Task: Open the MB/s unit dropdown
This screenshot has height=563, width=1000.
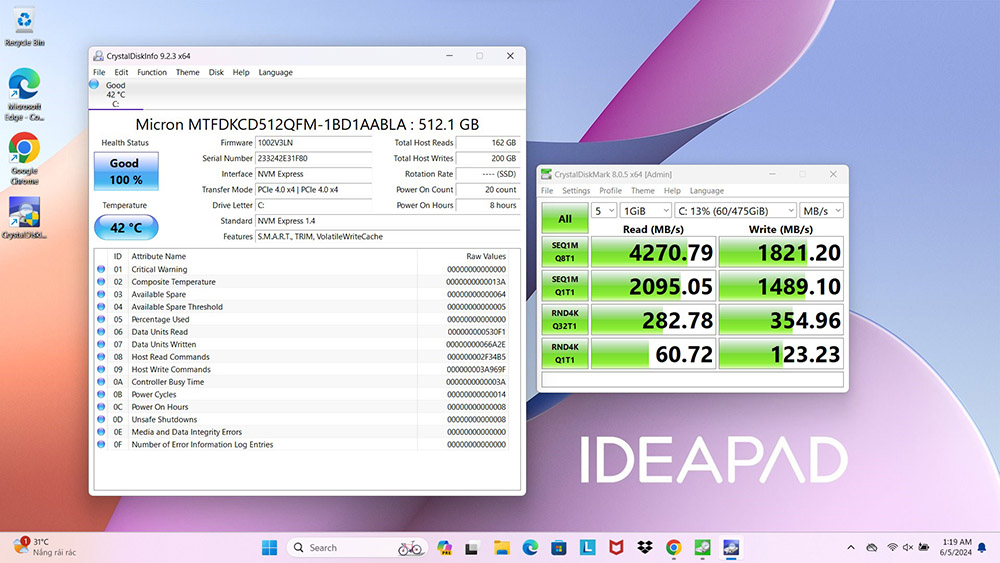Action: (x=822, y=210)
